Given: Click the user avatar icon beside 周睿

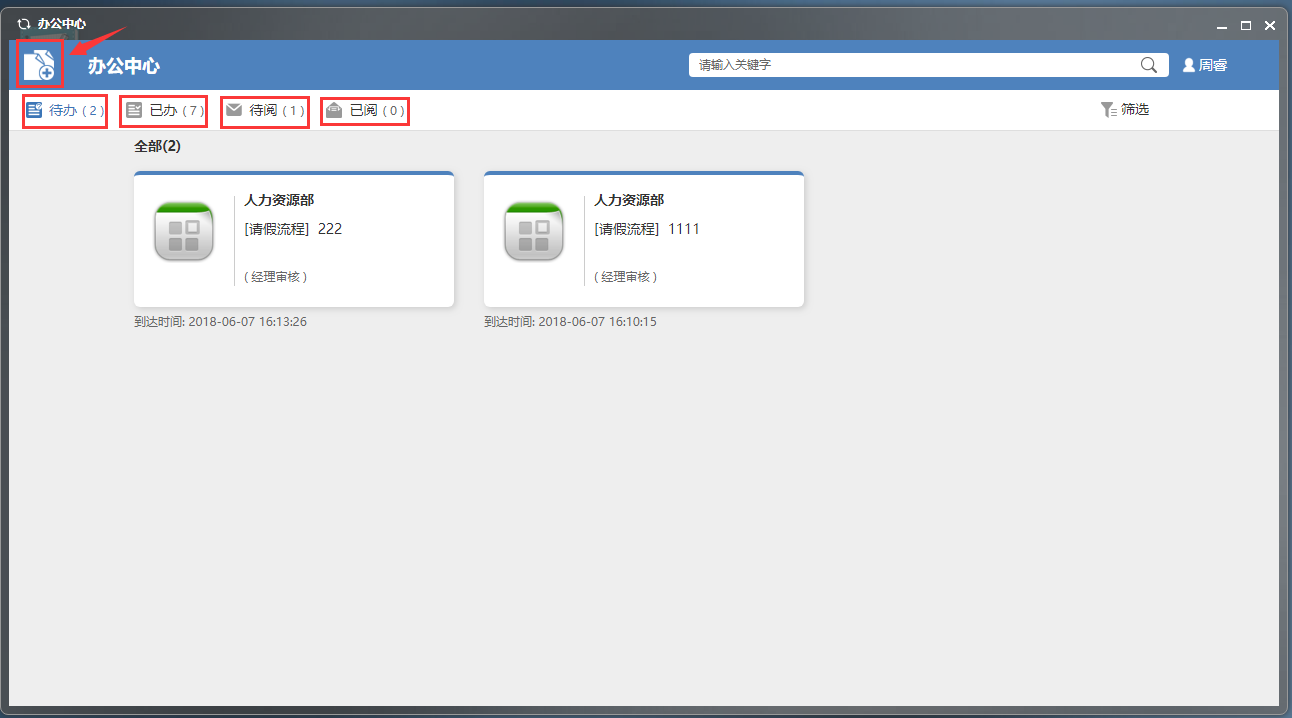Looking at the screenshot, I should pos(1189,65).
